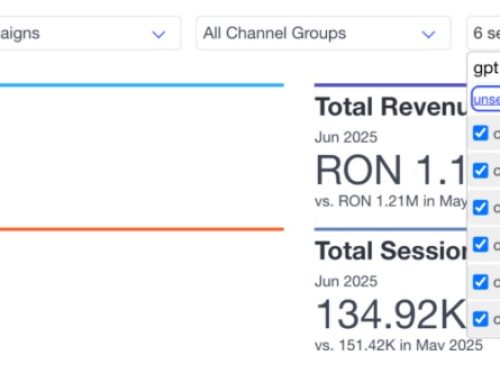The image size is (500, 383).
Task: Toggle the fourth checkbox in the list
Action: click(x=480, y=244)
